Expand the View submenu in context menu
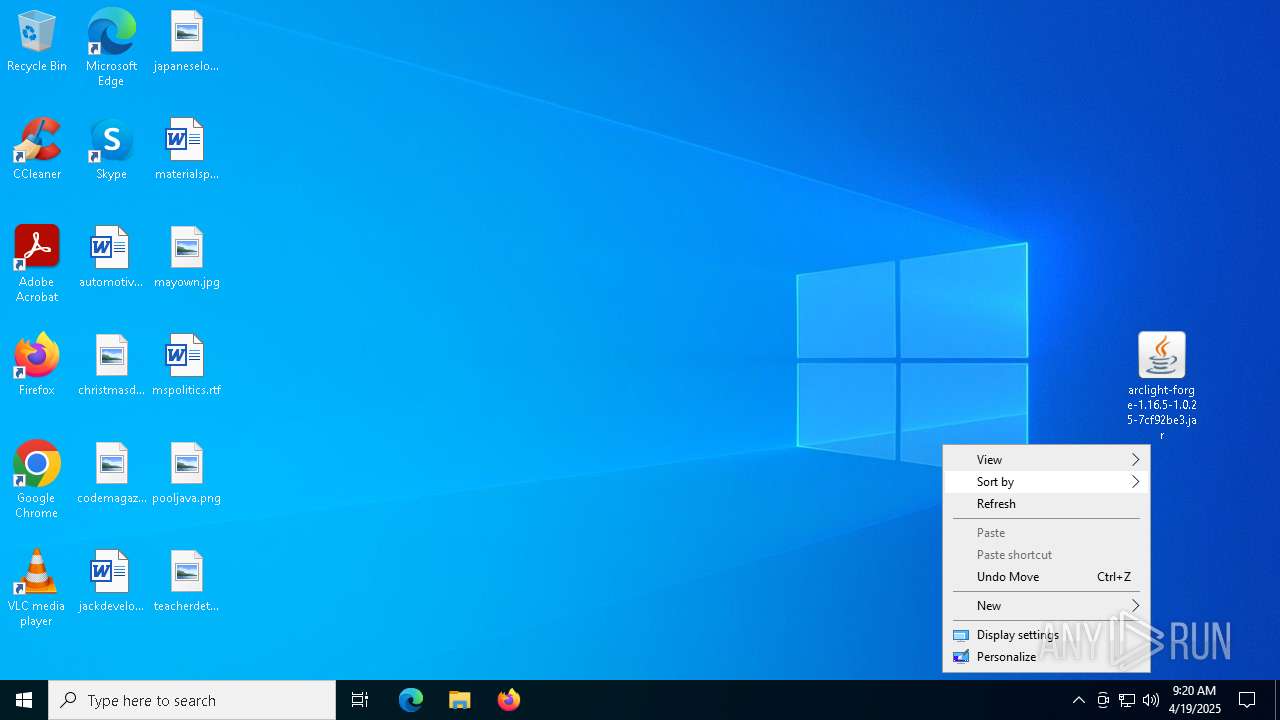The height and width of the screenshot is (720, 1280). coord(1046,460)
